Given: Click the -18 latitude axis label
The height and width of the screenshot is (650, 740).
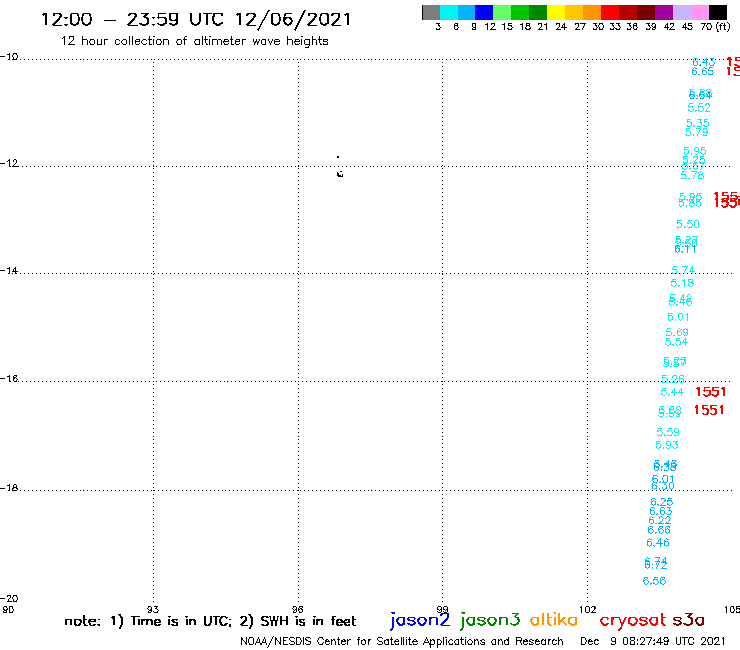Looking at the screenshot, I should coord(9,488).
